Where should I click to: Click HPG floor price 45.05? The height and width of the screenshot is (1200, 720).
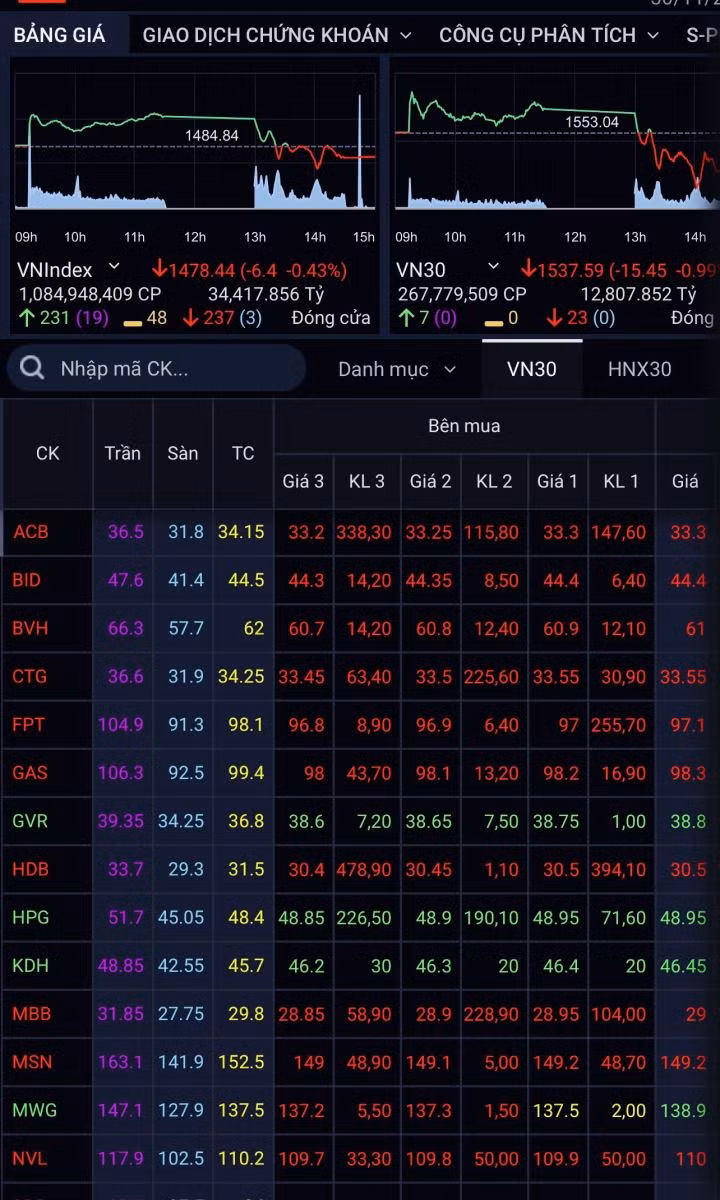[x=180, y=917]
